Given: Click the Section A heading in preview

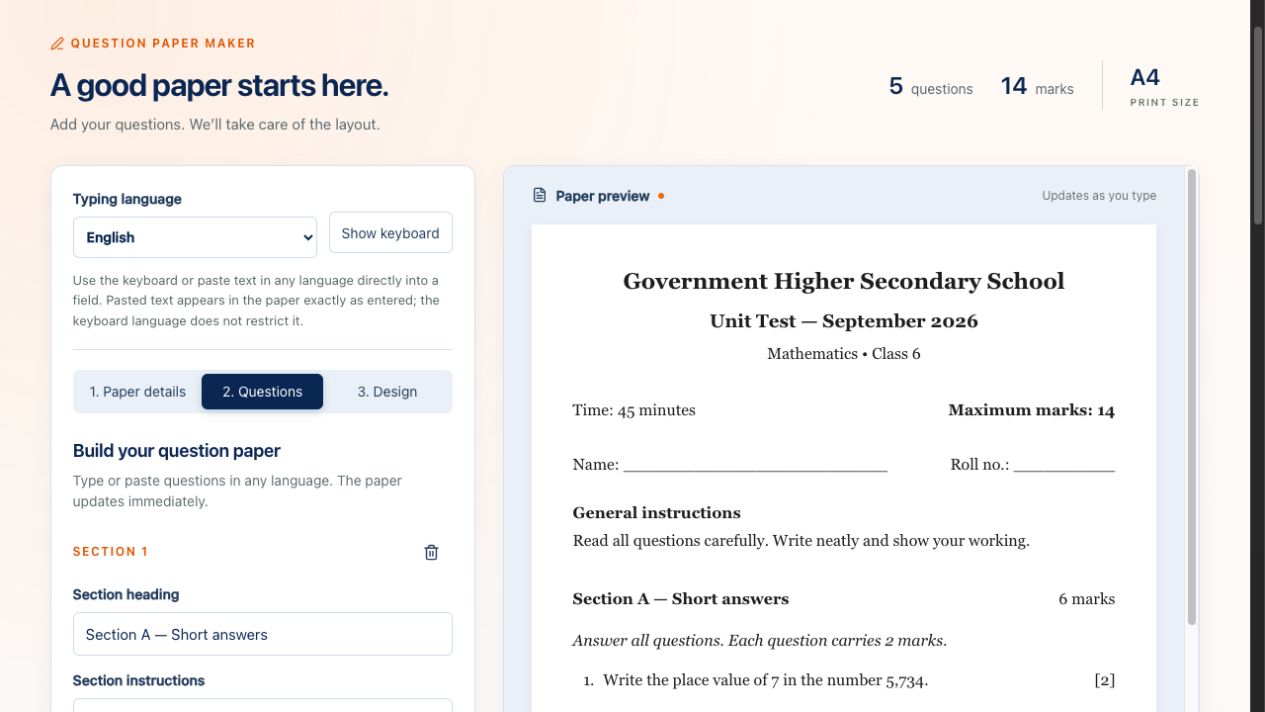Looking at the screenshot, I should pos(681,599).
